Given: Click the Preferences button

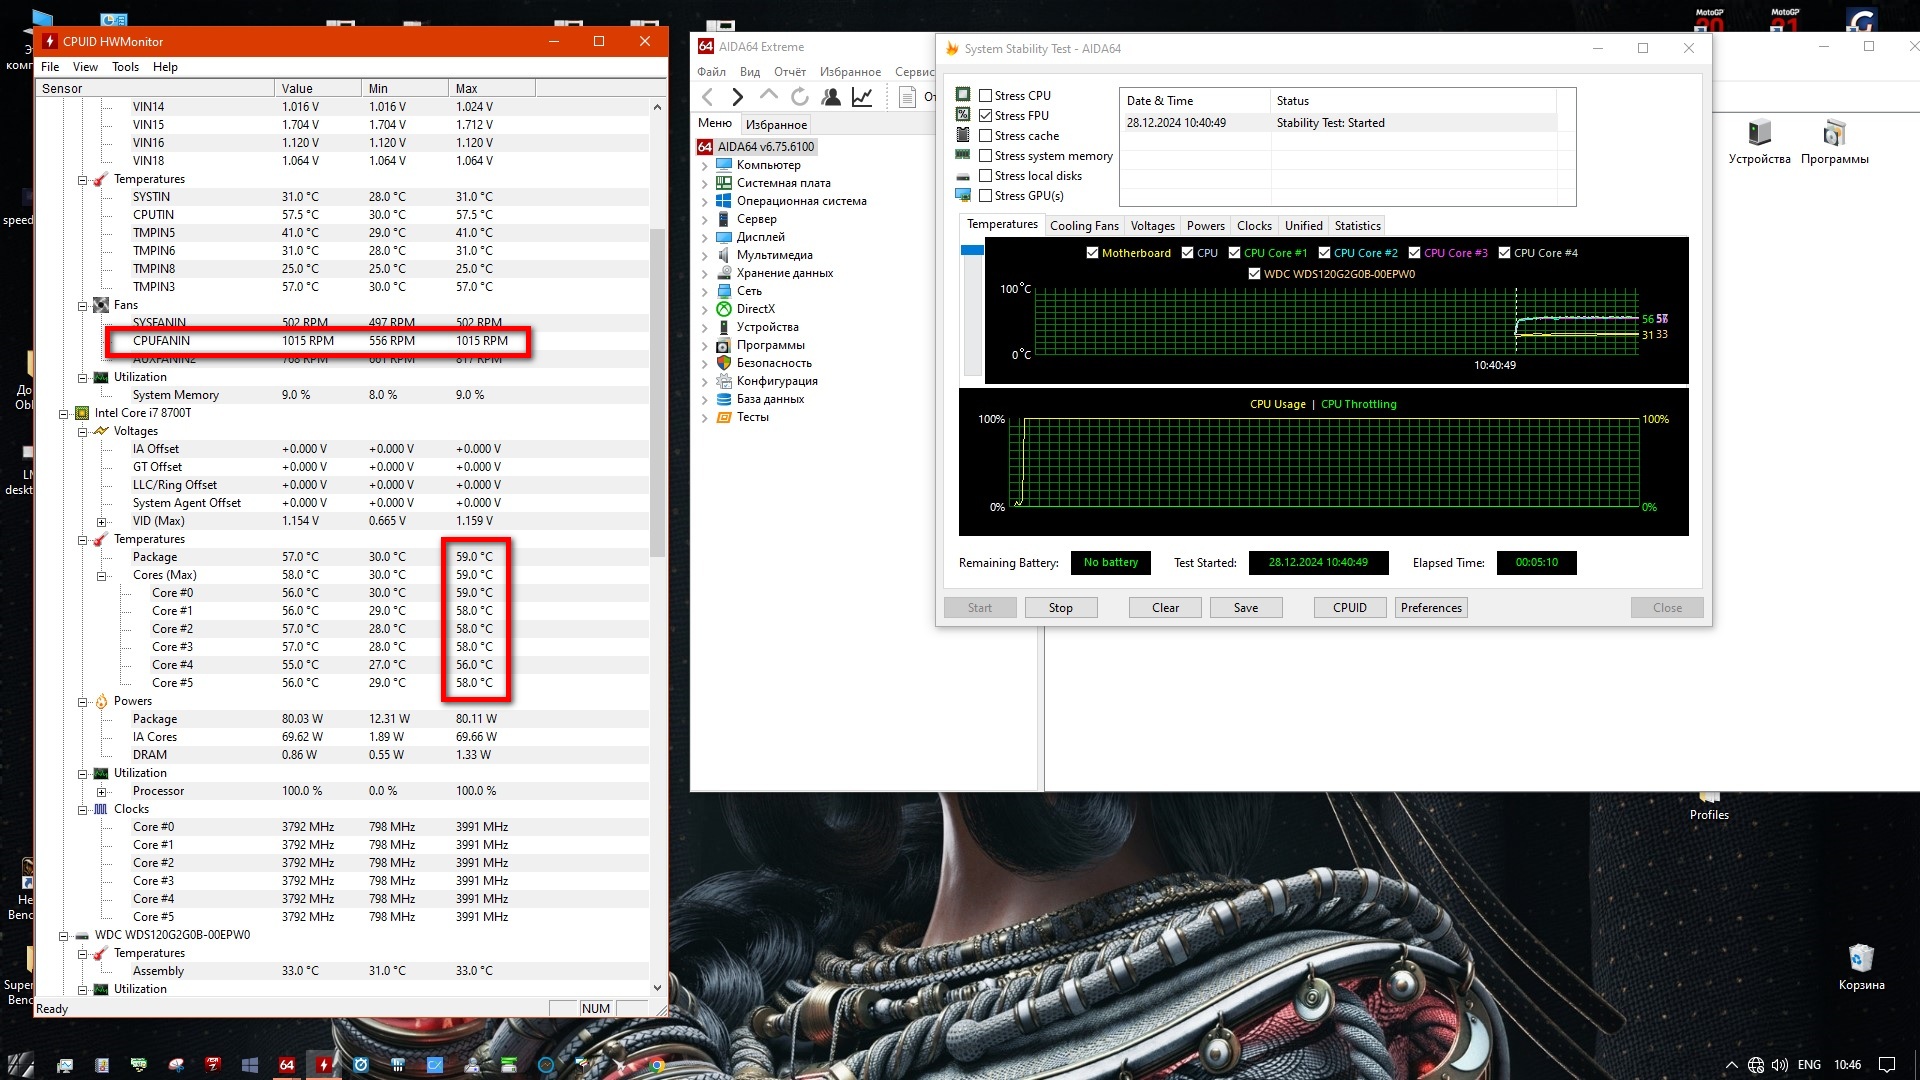Looking at the screenshot, I should click(x=1431, y=608).
